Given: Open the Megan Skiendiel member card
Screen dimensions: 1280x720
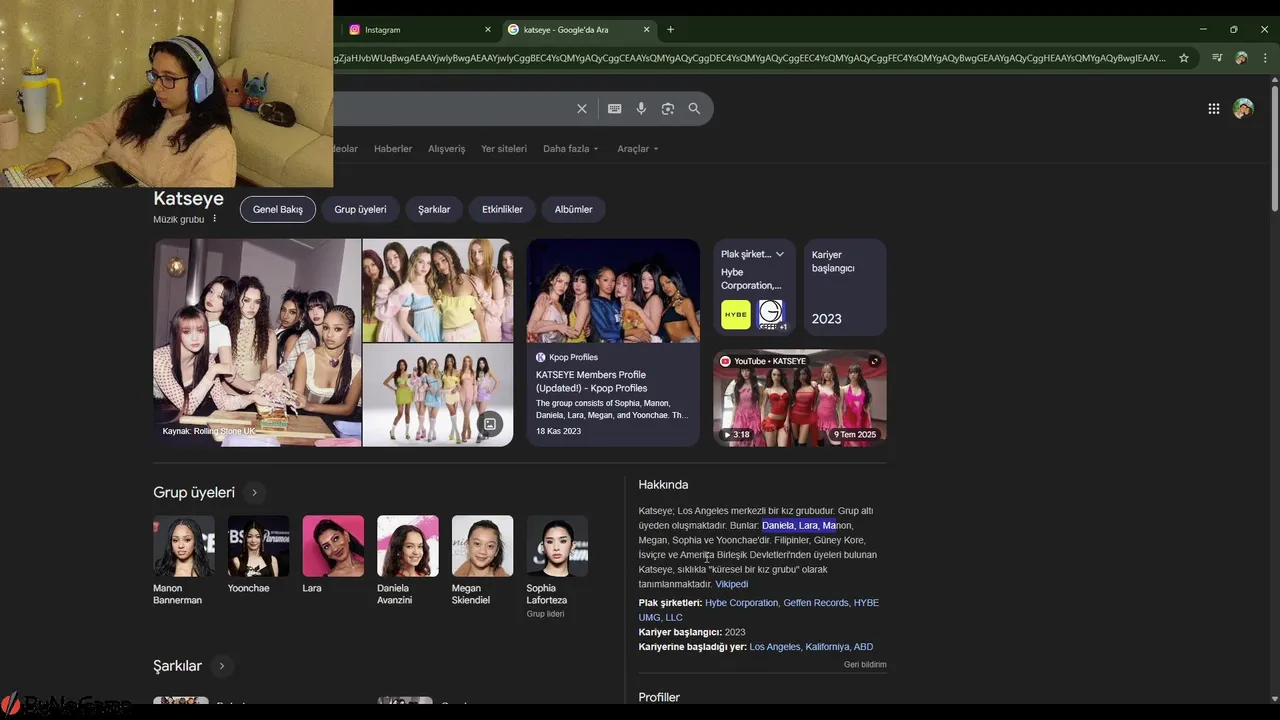Looking at the screenshot, I should pyautogui.click(x=482, y=560).
